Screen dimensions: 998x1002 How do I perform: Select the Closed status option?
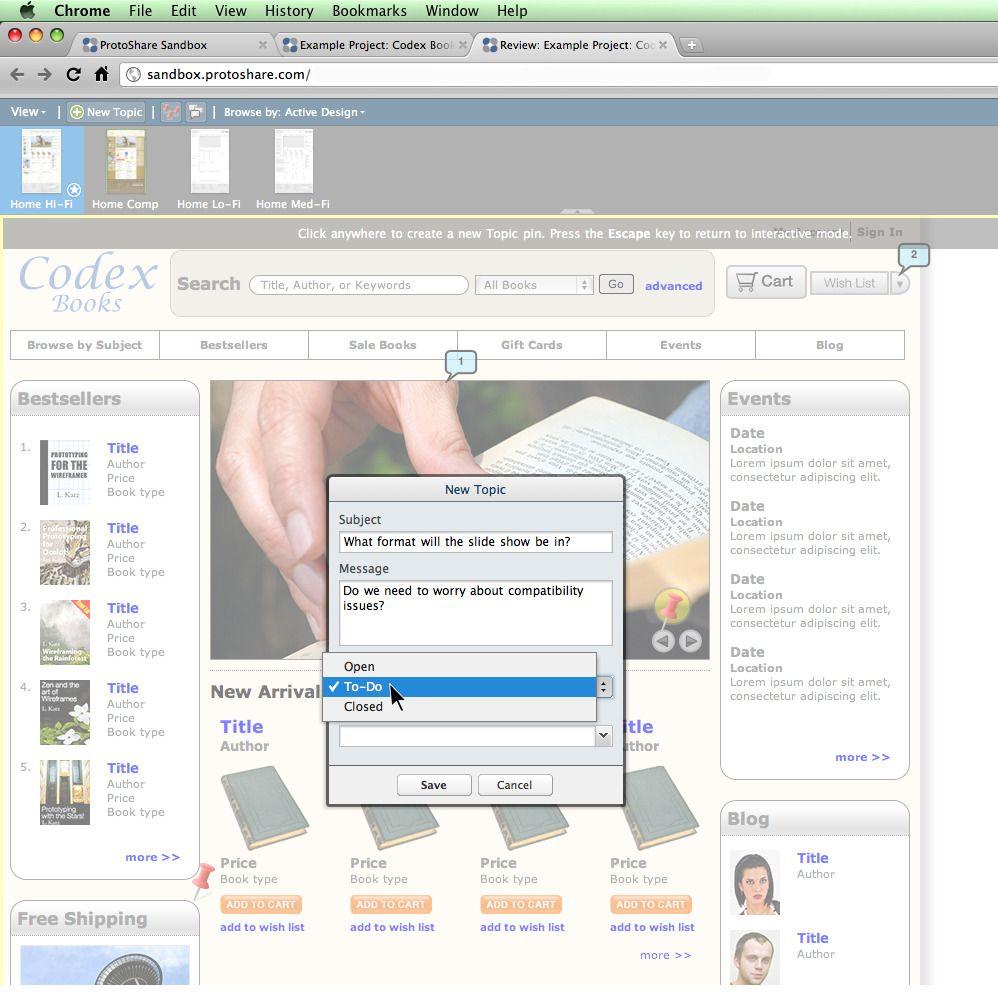point(363,707)
